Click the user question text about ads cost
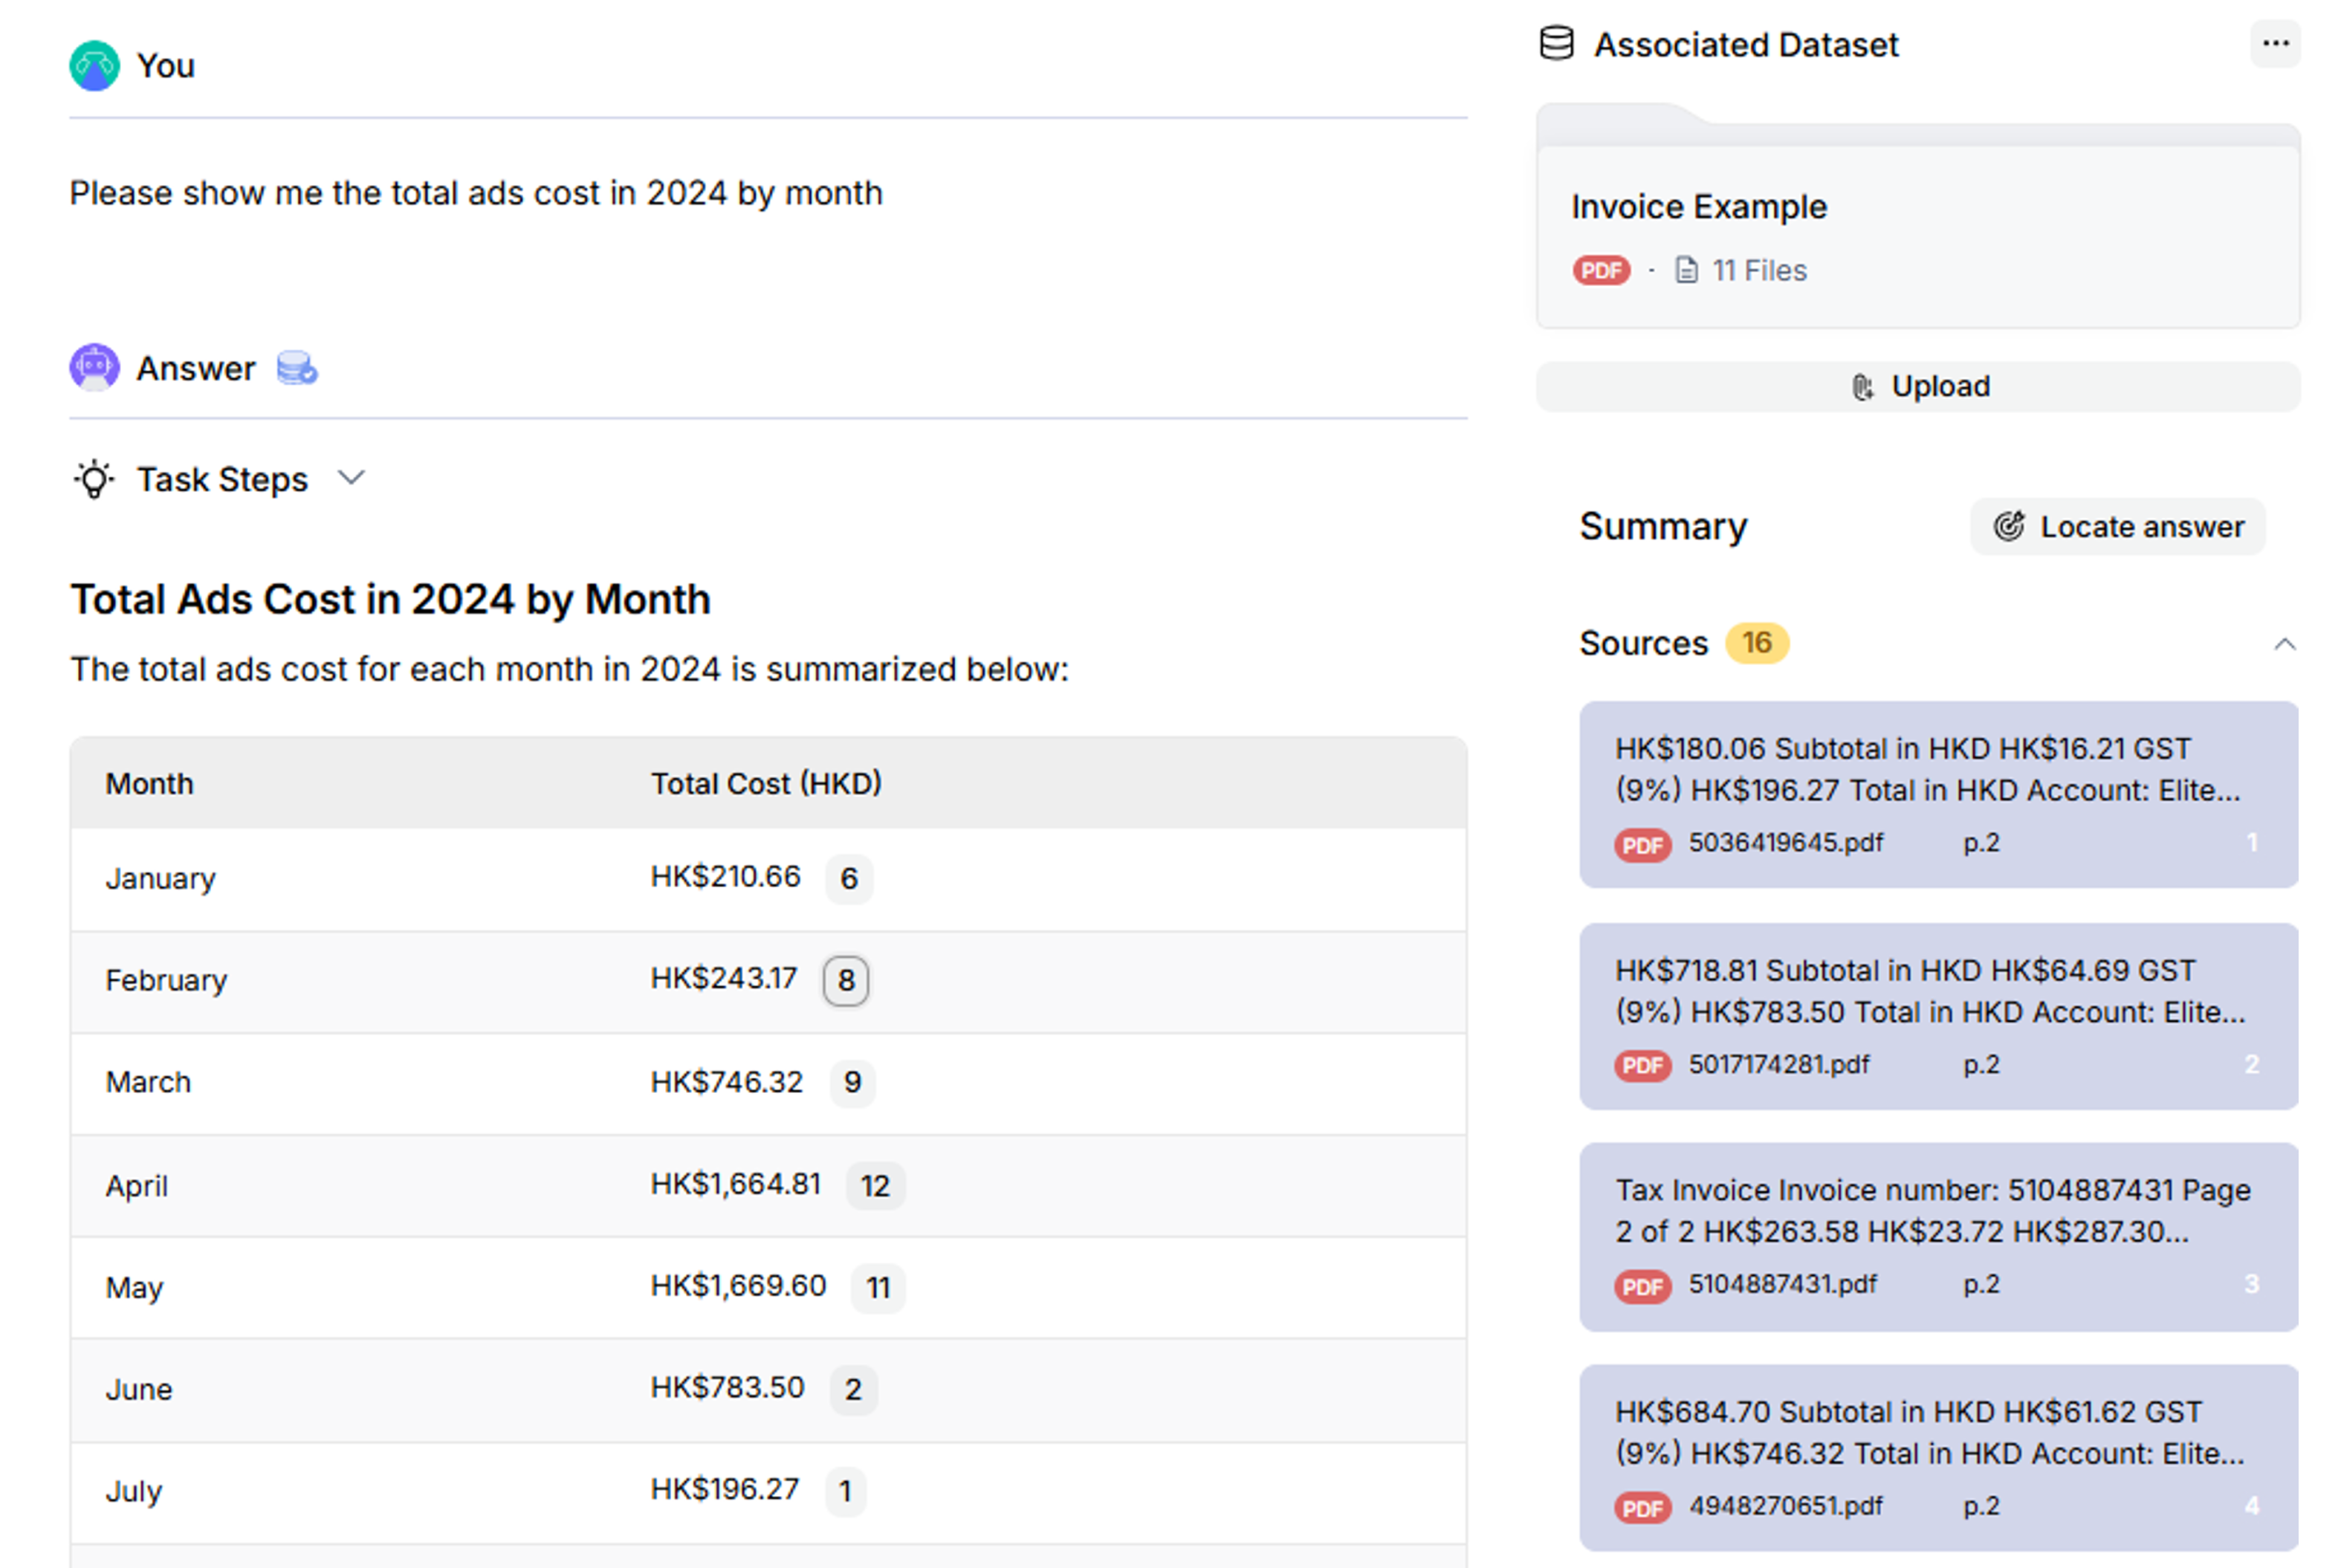This screenshot has height=1568, width=2341. (x=476, y=193)
